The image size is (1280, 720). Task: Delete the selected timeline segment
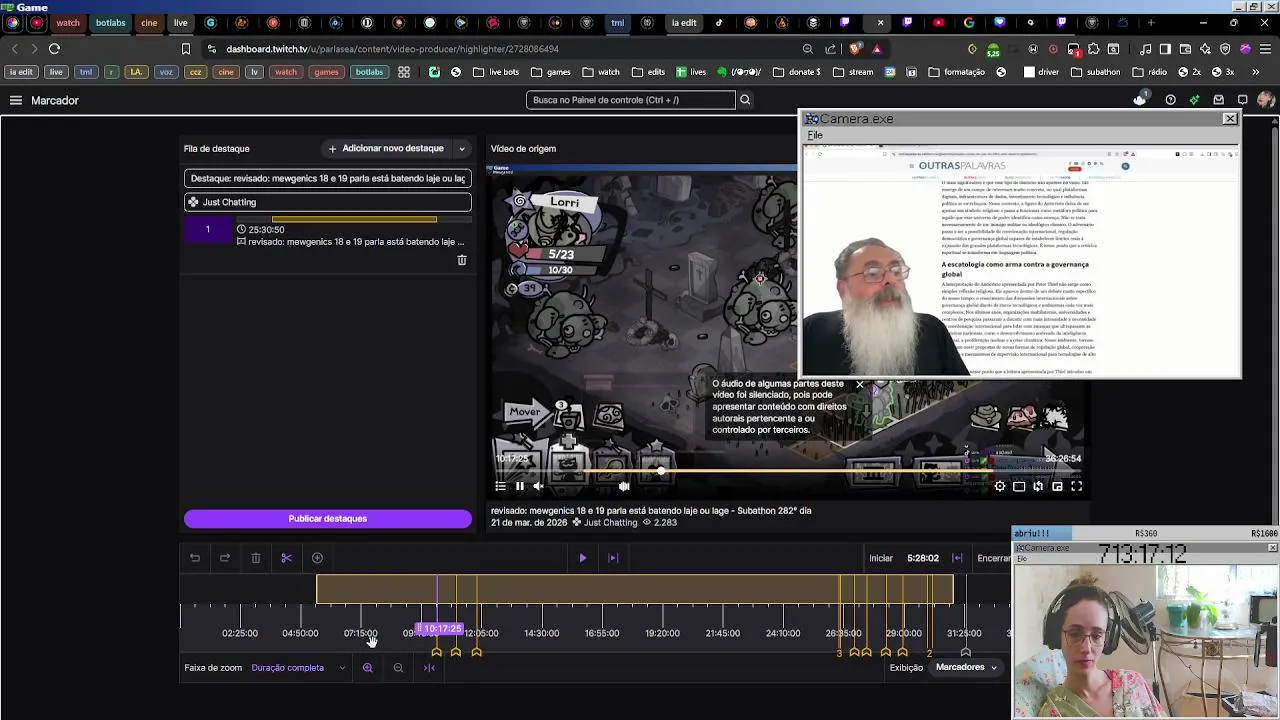(x=256, y=558)
